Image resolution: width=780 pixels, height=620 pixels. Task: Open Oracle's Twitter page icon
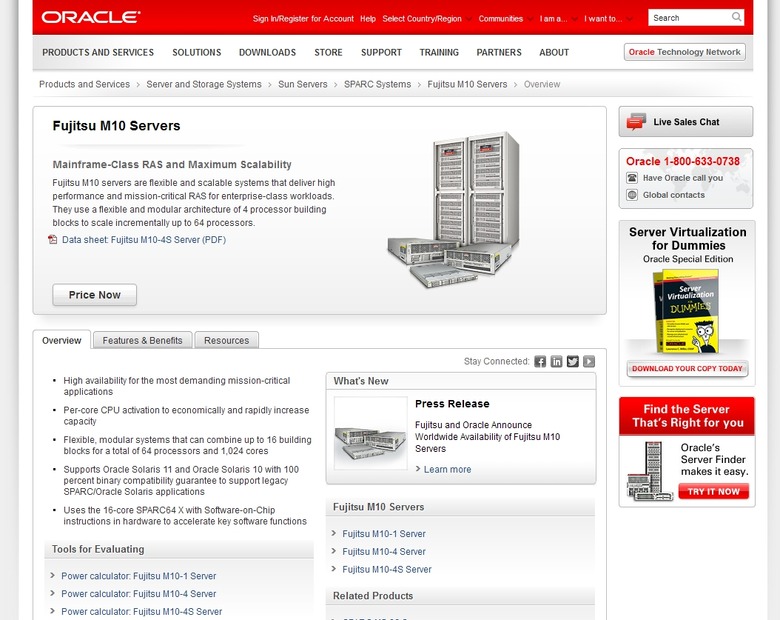tap(573, 361)
